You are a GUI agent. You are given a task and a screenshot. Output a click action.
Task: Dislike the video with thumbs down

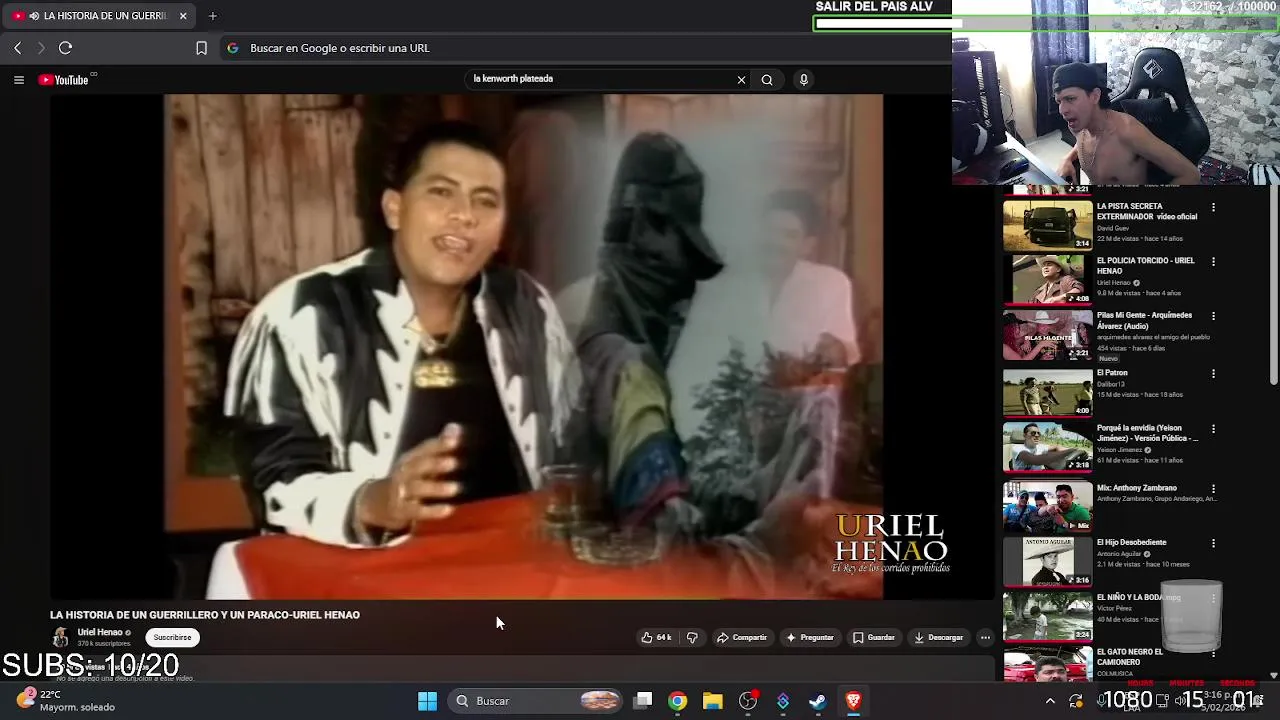click(692, 637)
